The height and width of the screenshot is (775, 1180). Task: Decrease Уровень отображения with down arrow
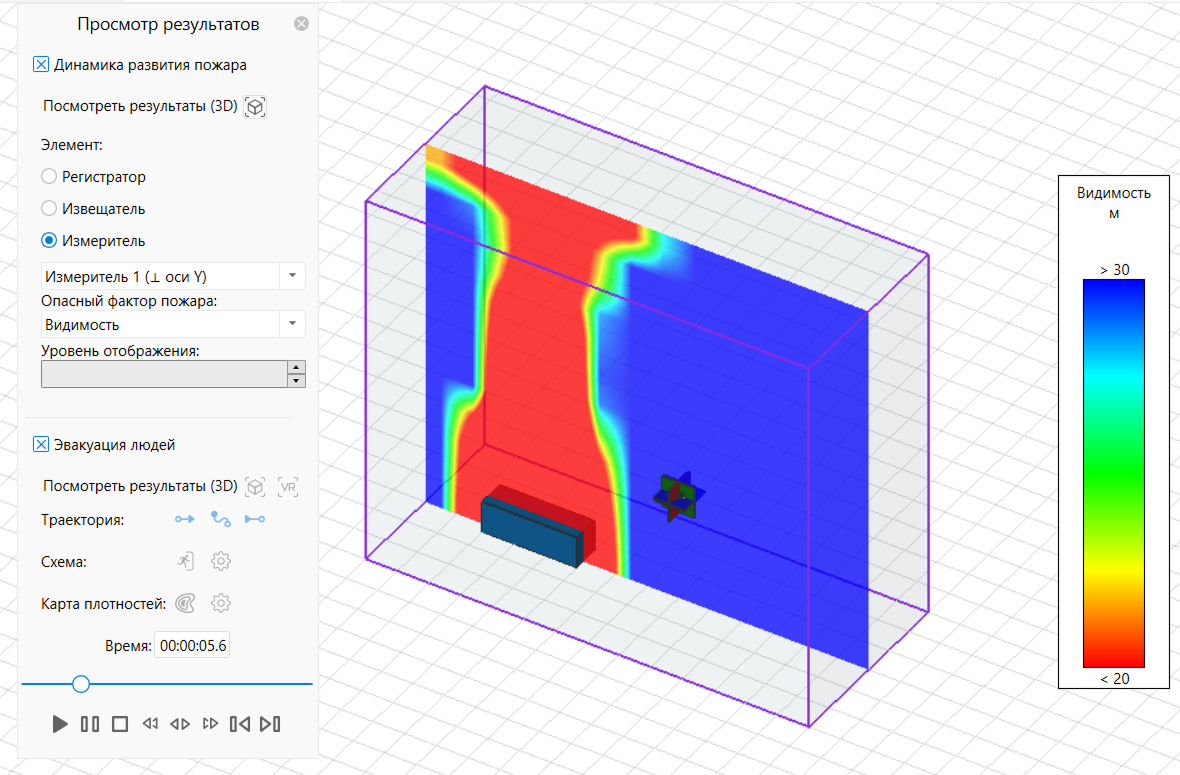(x=297, y=381)
